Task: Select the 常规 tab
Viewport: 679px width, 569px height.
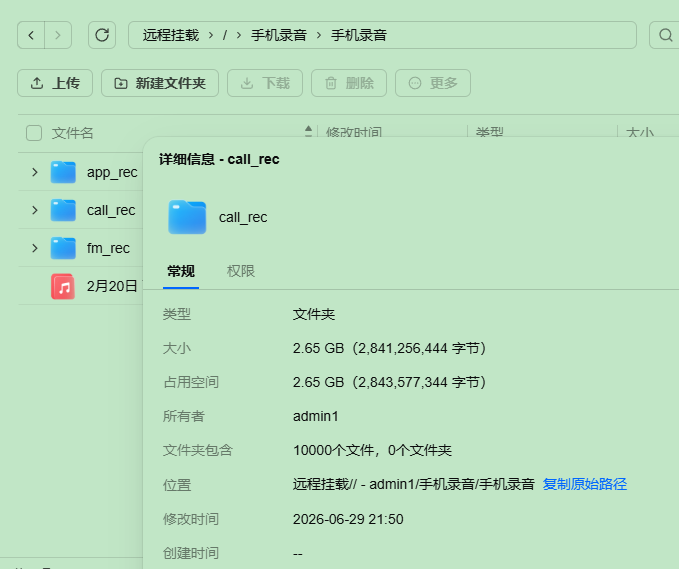Action: [181, 271]
